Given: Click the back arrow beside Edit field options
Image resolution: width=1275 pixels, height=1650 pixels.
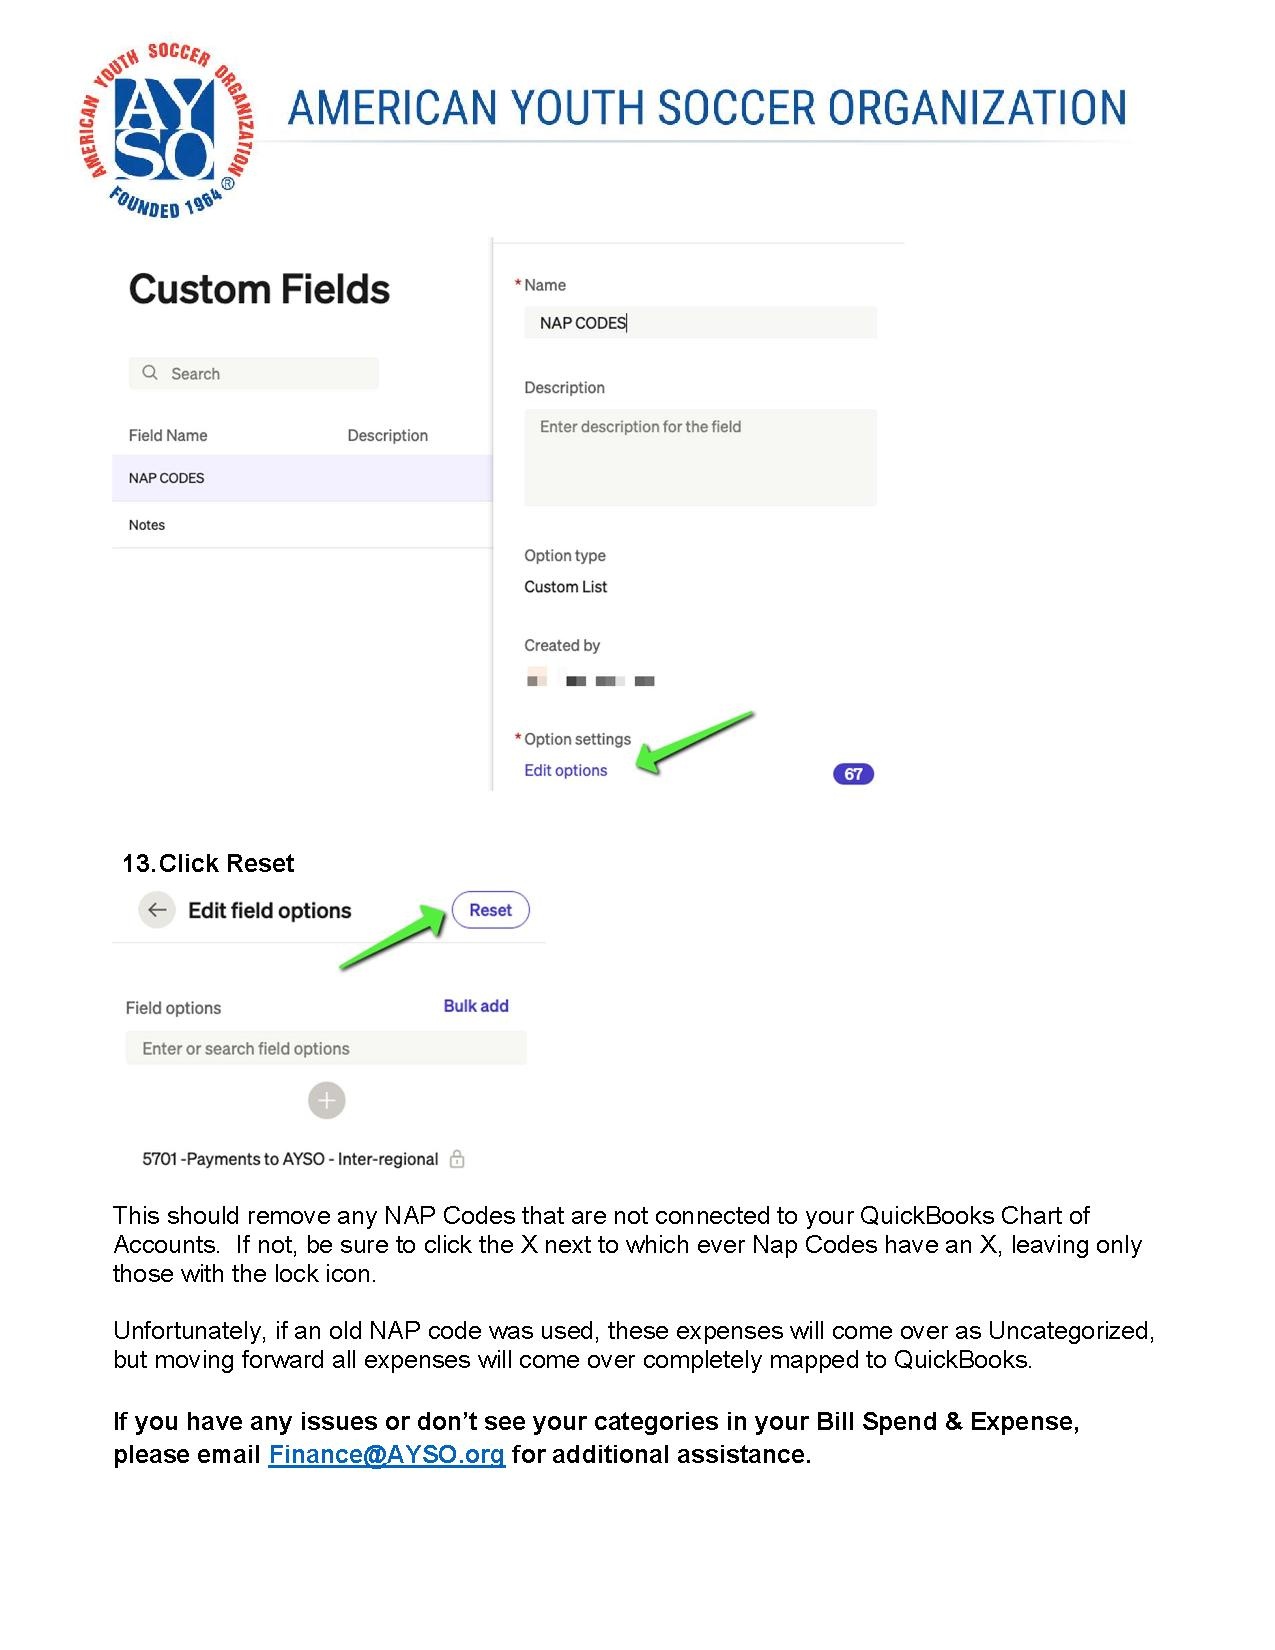Looking at the screenshot, I should coord(157,910).
